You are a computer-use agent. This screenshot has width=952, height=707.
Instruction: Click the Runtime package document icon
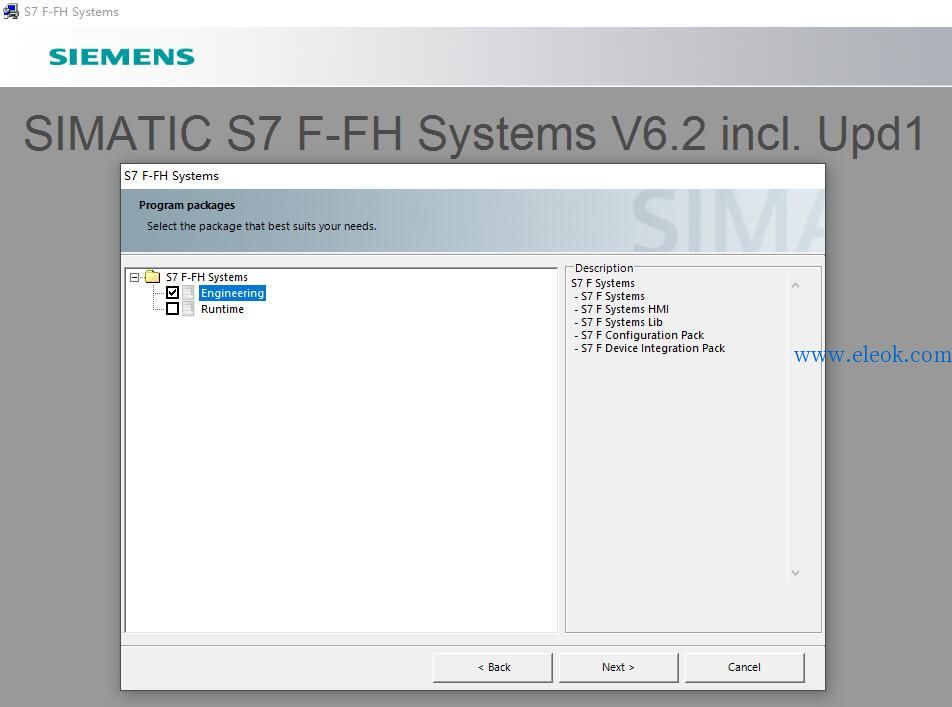189,309
